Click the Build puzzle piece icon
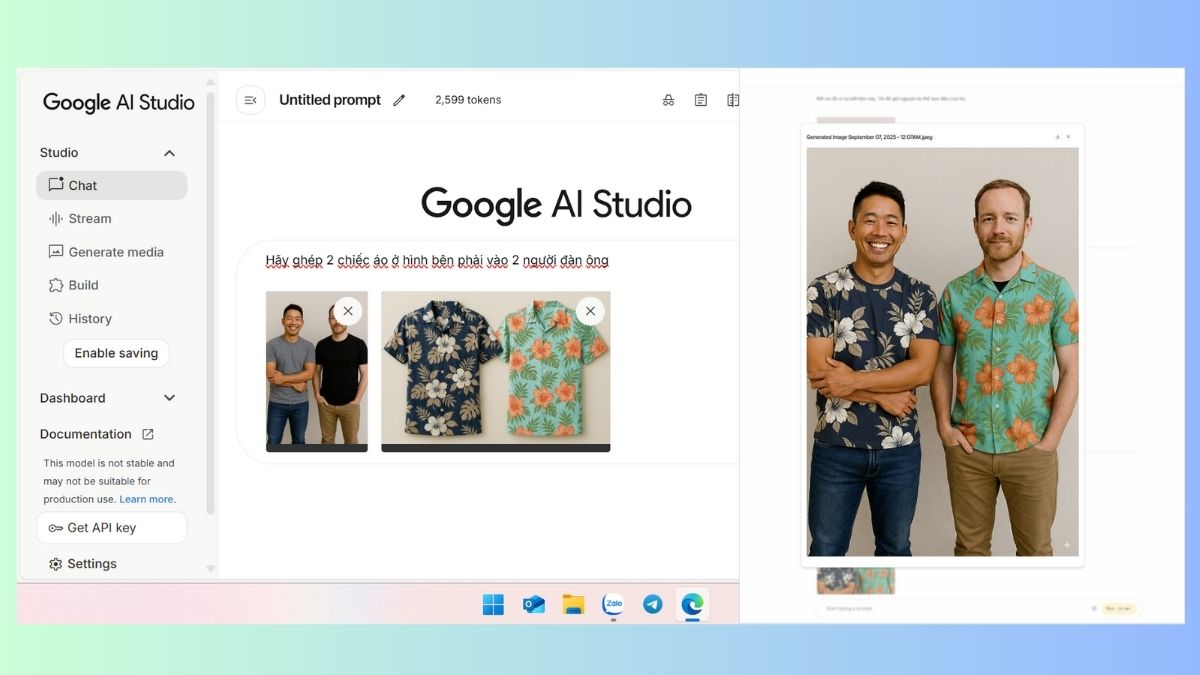This screenshot has height=675, width=1200. [56, 285]
